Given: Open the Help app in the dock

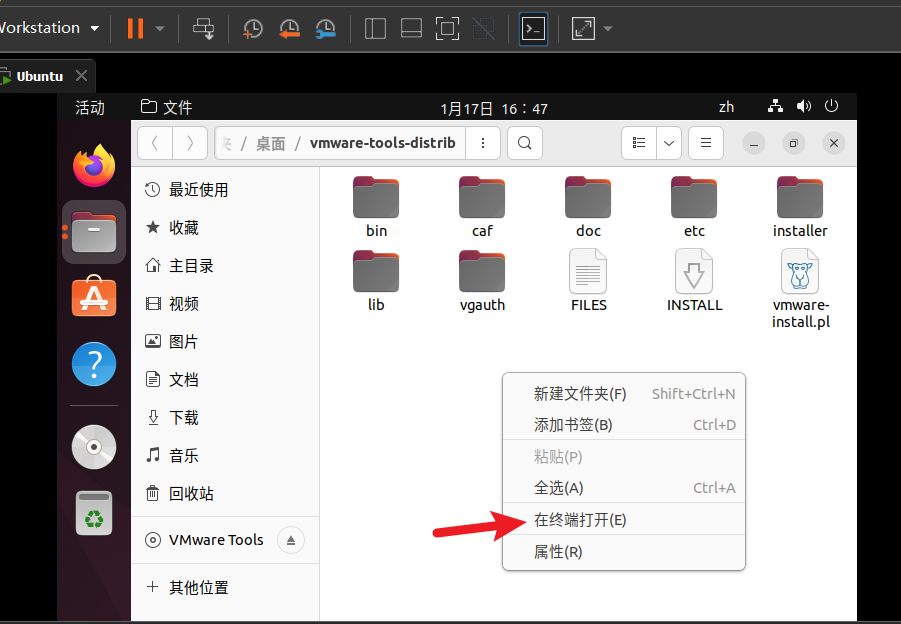Looking at the screenshot, I should pyautogui.click(x=94, y=364).
